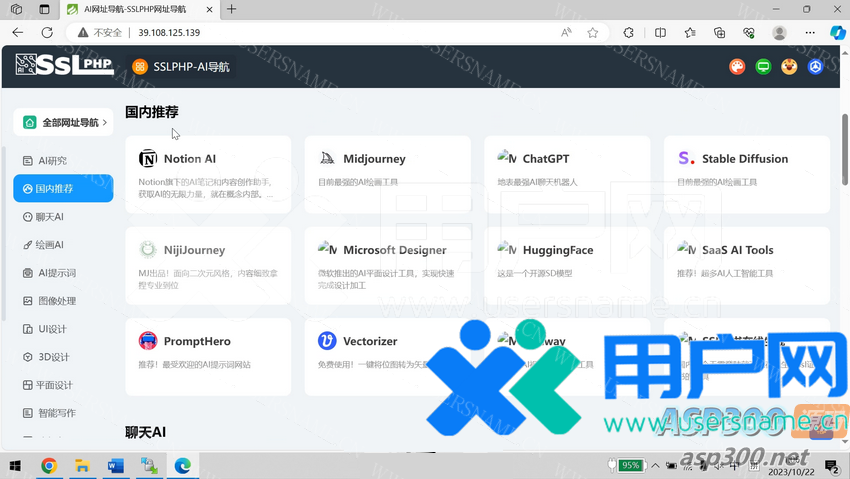The height and width of the screenshot is (479, 850).
Task: Select the AI网址导航-SSLPHP网址导航 tab
Action: [140, 9]
